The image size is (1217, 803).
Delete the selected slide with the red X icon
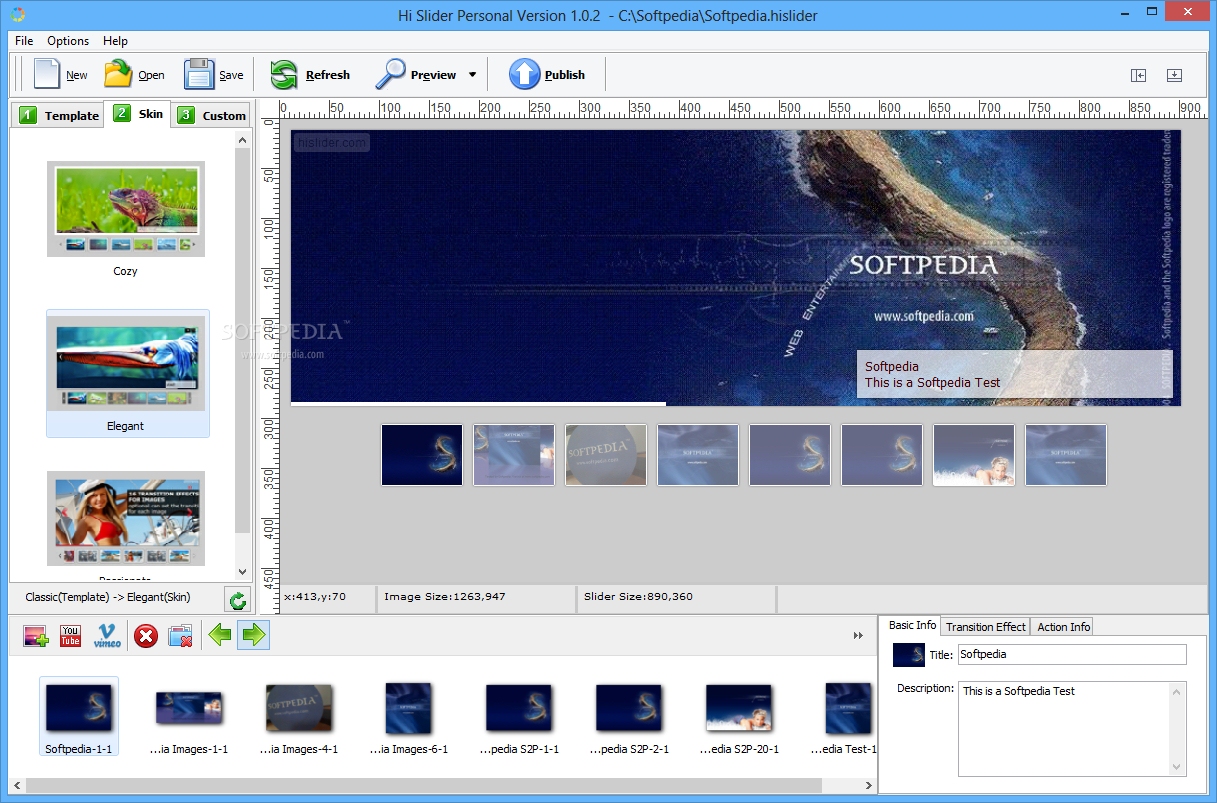(146, 635)
